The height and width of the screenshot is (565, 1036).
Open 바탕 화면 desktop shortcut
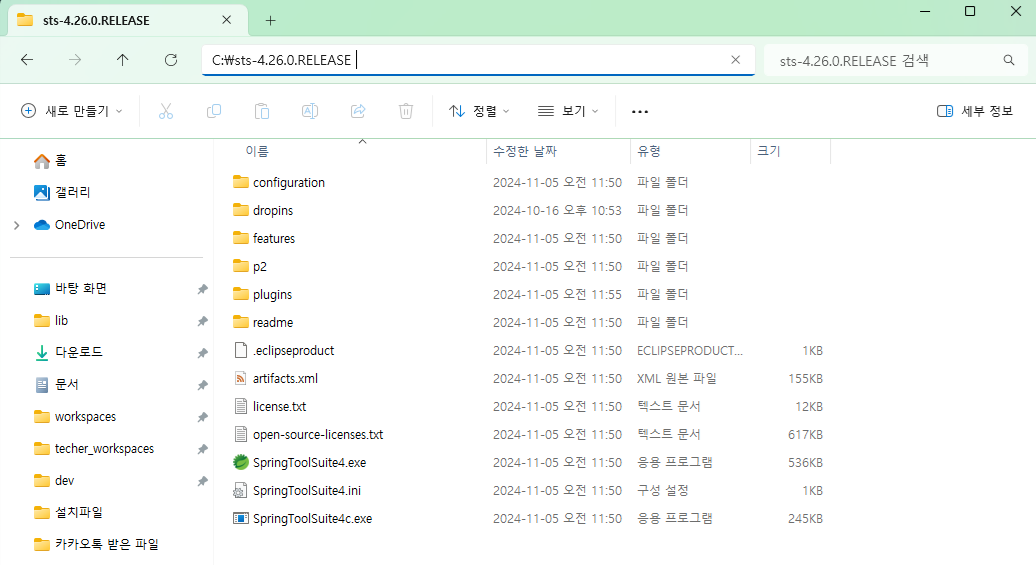[70, 289]
